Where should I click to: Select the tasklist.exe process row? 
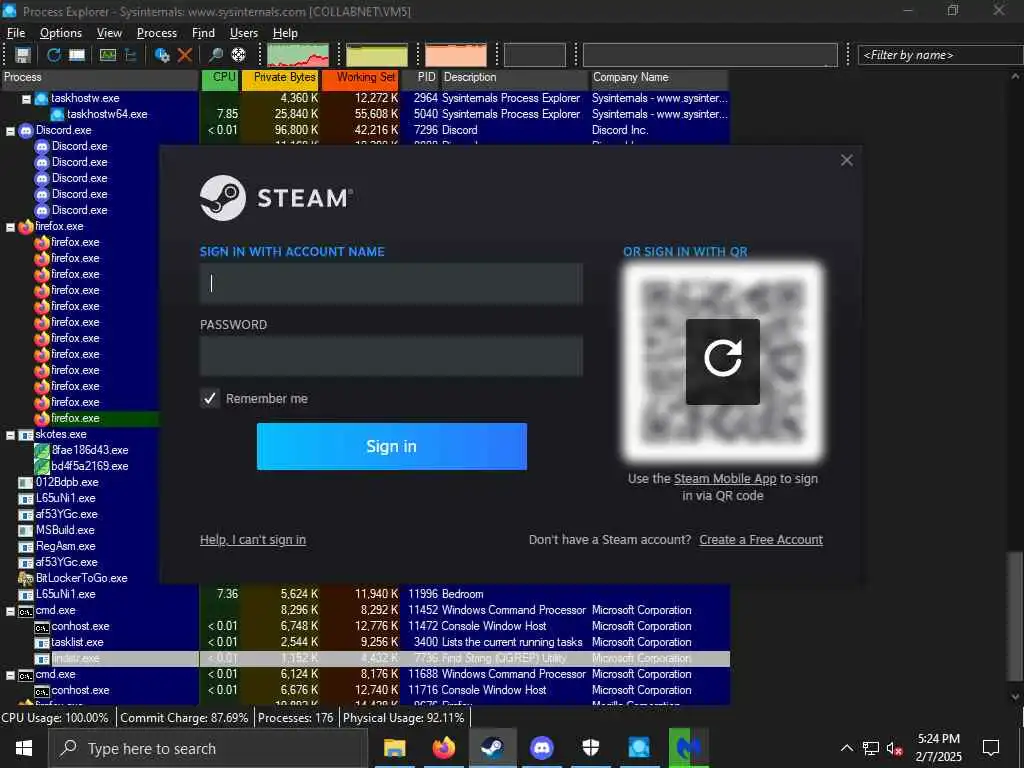coord(364,642)
